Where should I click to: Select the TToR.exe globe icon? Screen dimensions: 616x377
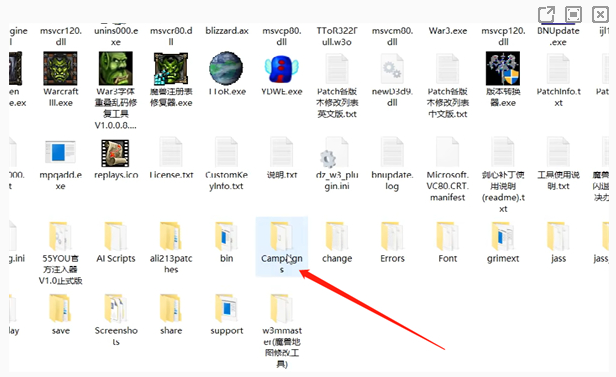coord(226,68)
